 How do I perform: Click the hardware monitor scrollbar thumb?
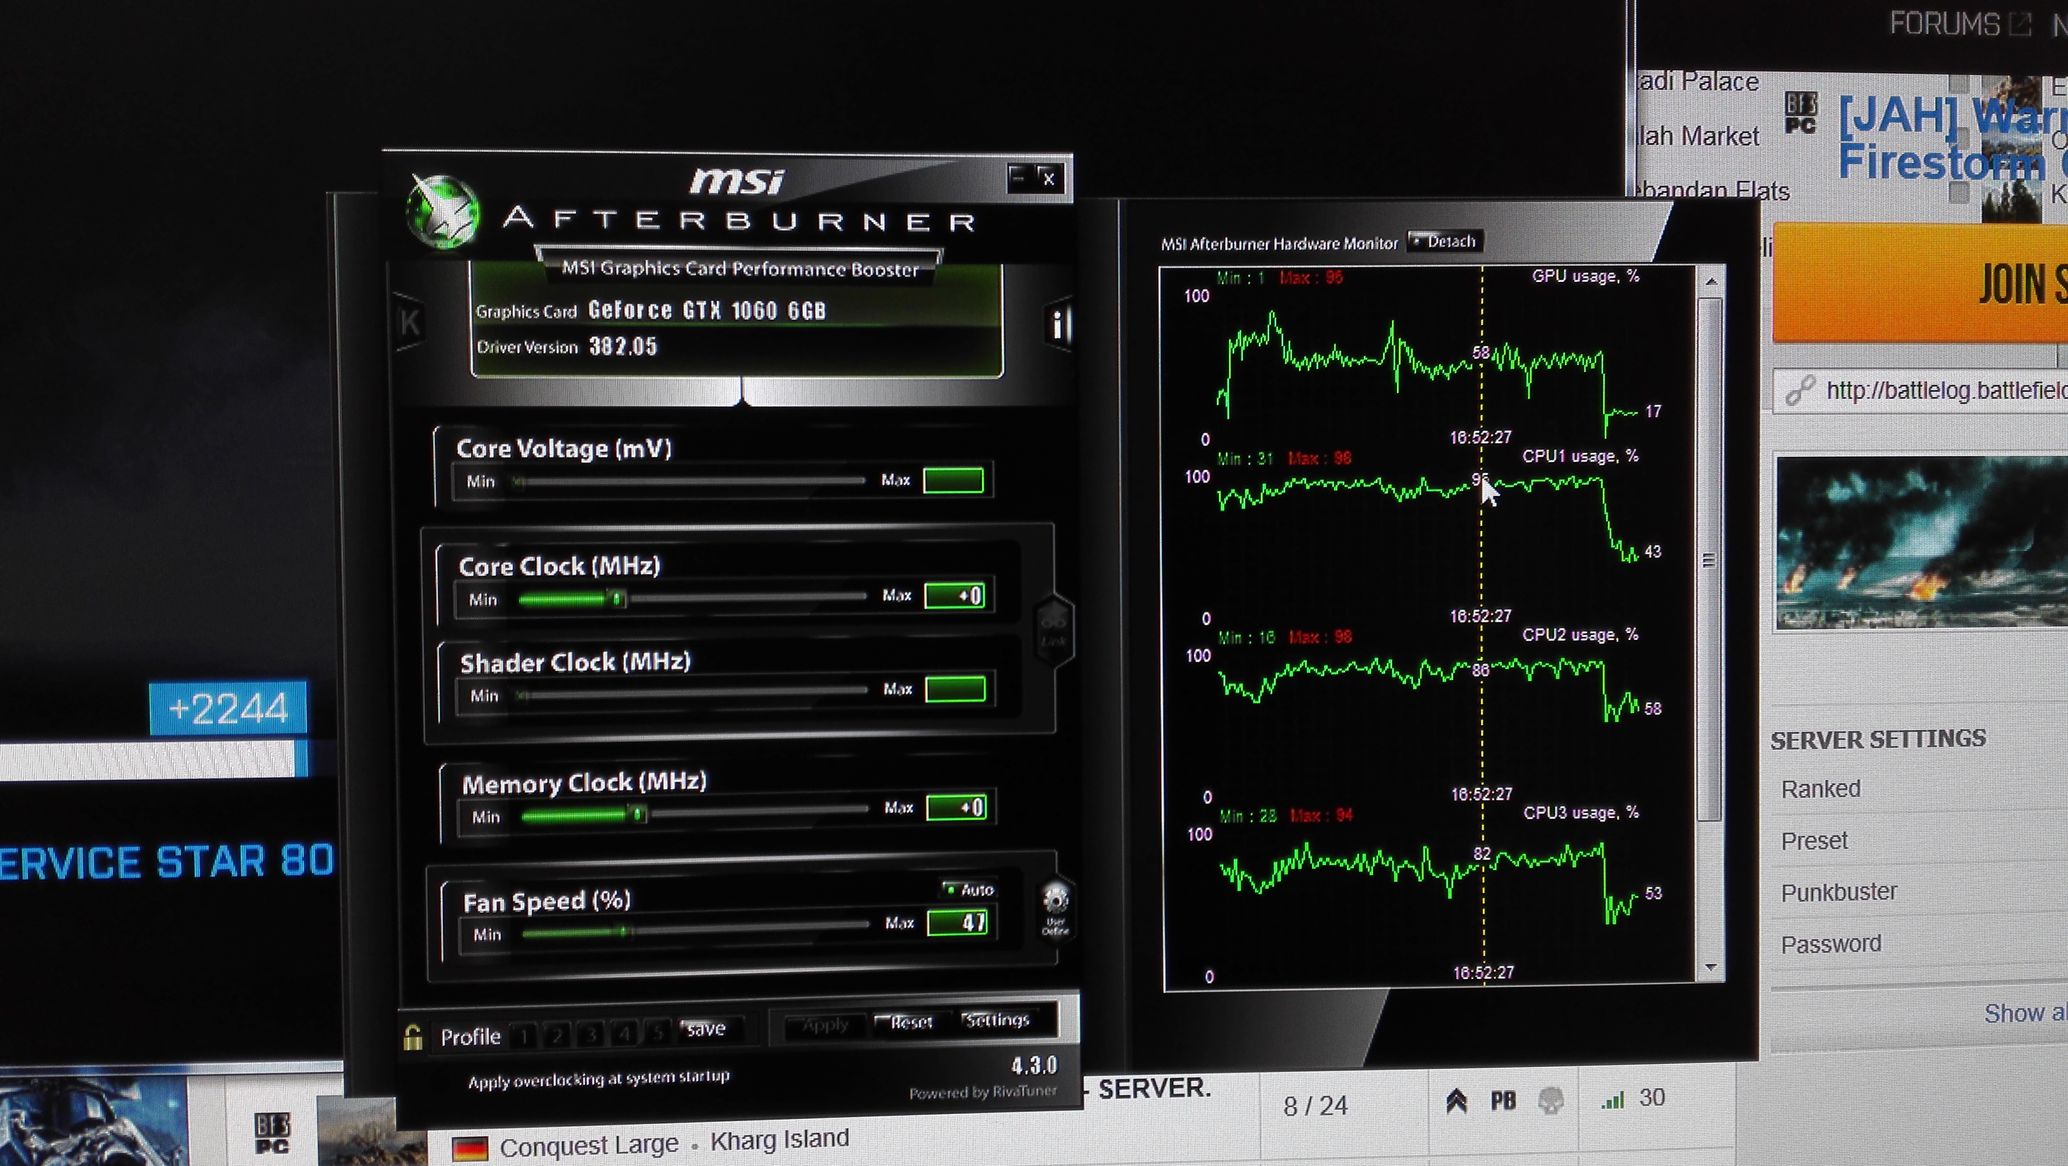(x=1710, y=558)
